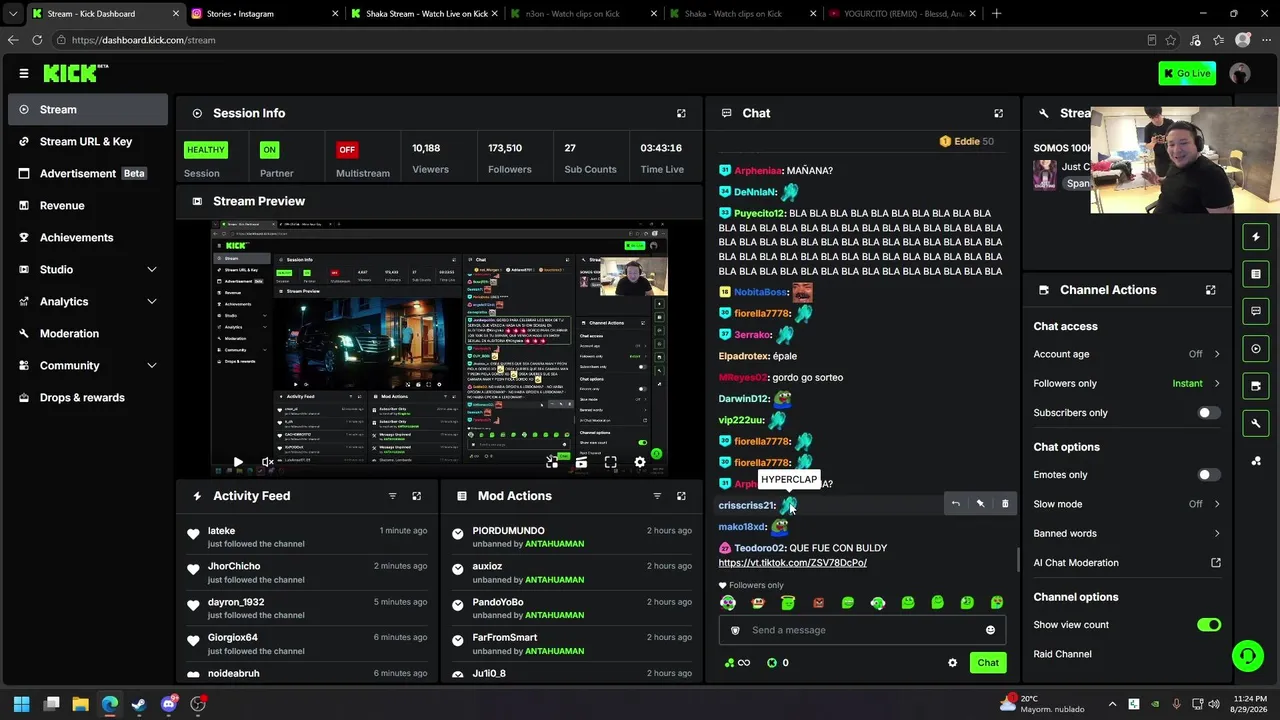Click Raid Channel option
The image size is (1280, 720).
(x=1062, y=654)
